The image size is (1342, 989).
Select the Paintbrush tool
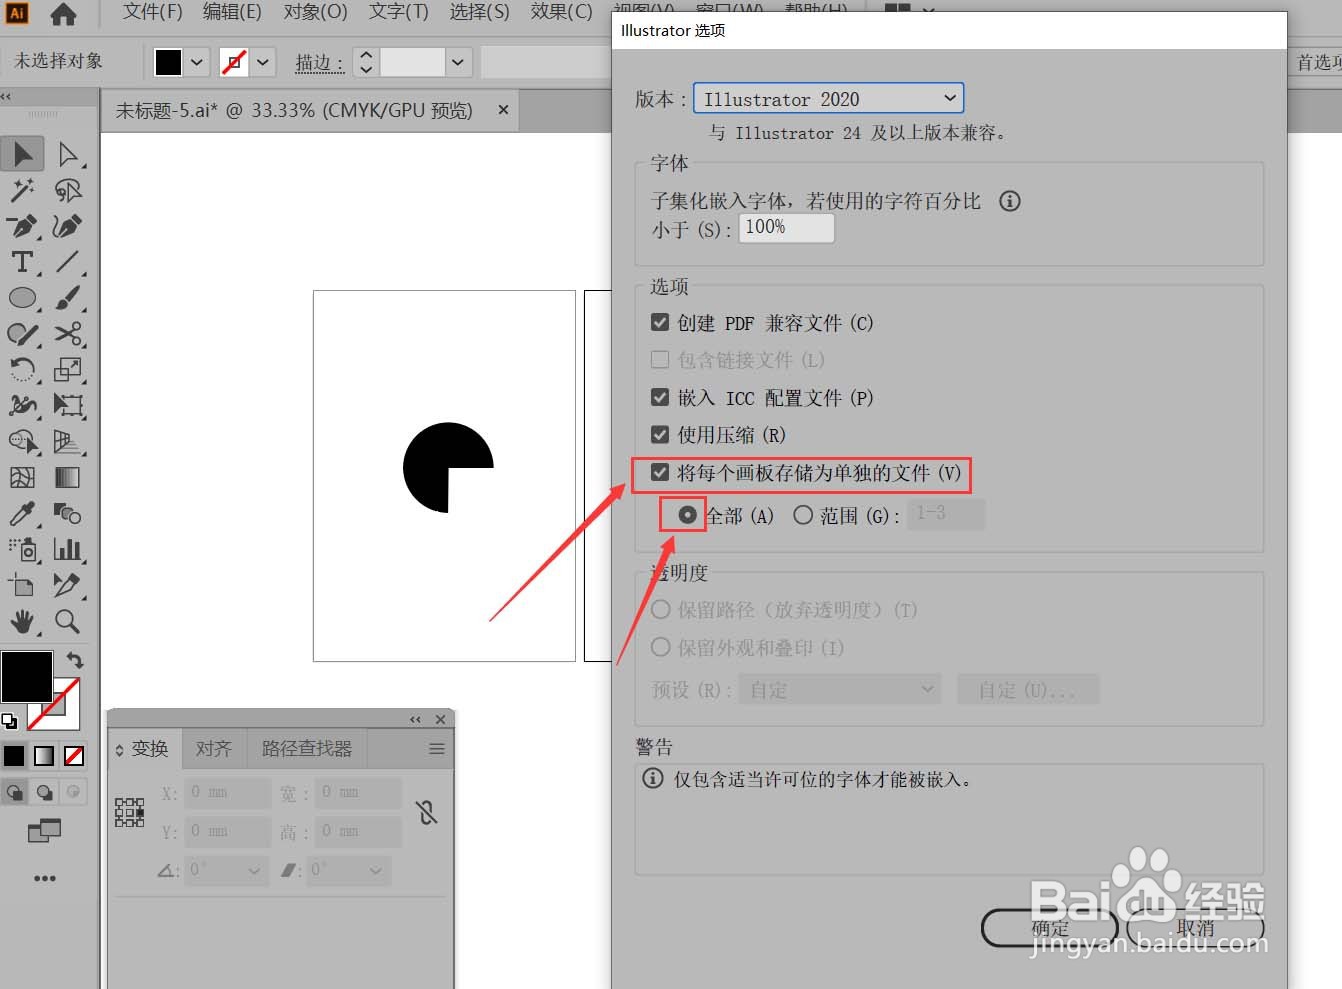pos(67,298)
